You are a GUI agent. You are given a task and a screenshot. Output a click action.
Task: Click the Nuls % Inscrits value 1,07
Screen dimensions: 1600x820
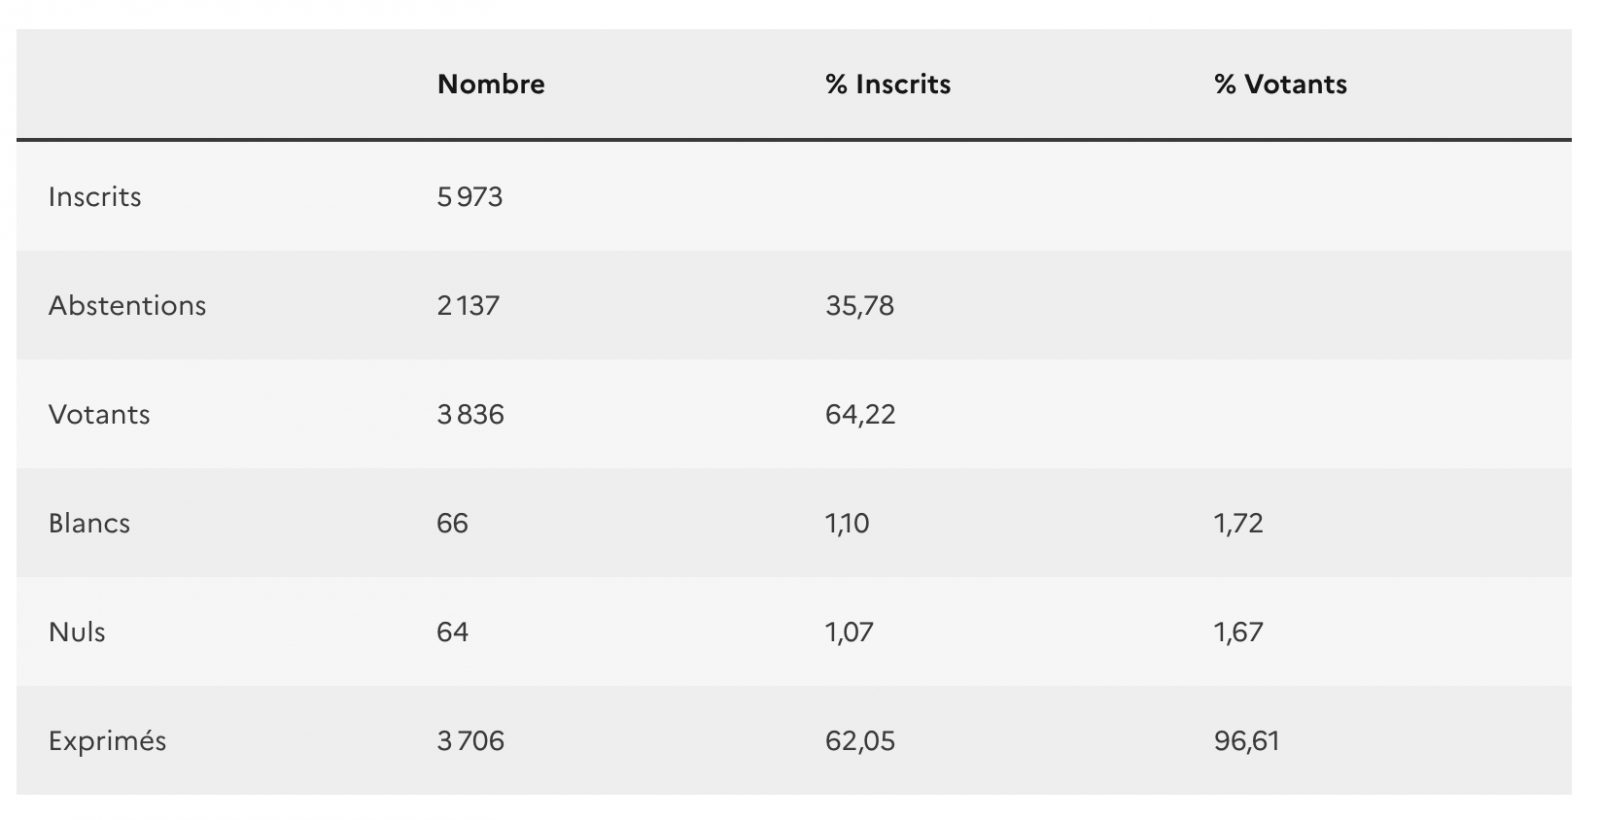coord(849,633)
